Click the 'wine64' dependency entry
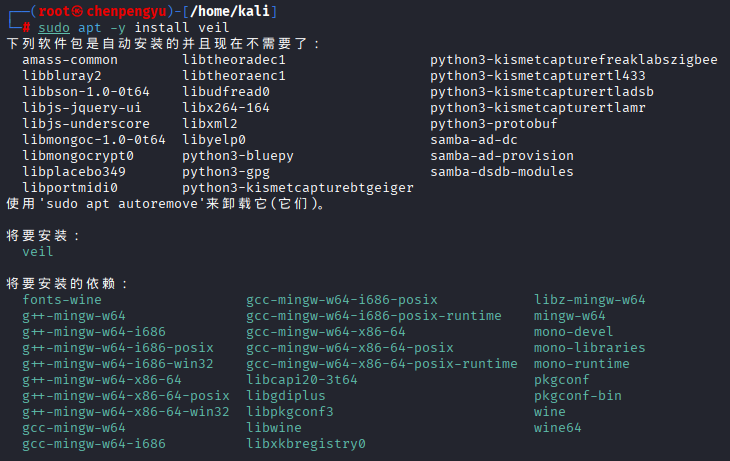The height and width of the screenshot is (461, 730). pyautogui.click(x=557, y=427)
